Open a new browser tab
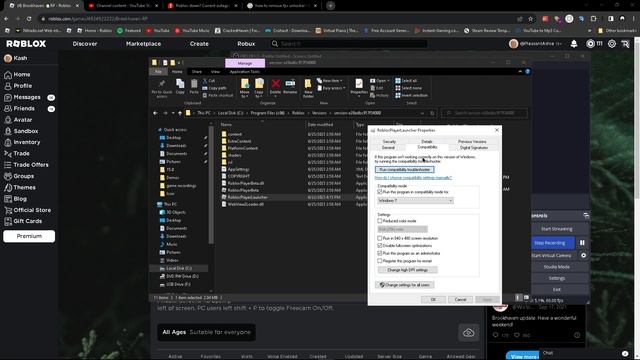Viewport: 640px width, 360px height. click(x=331, y=6)
